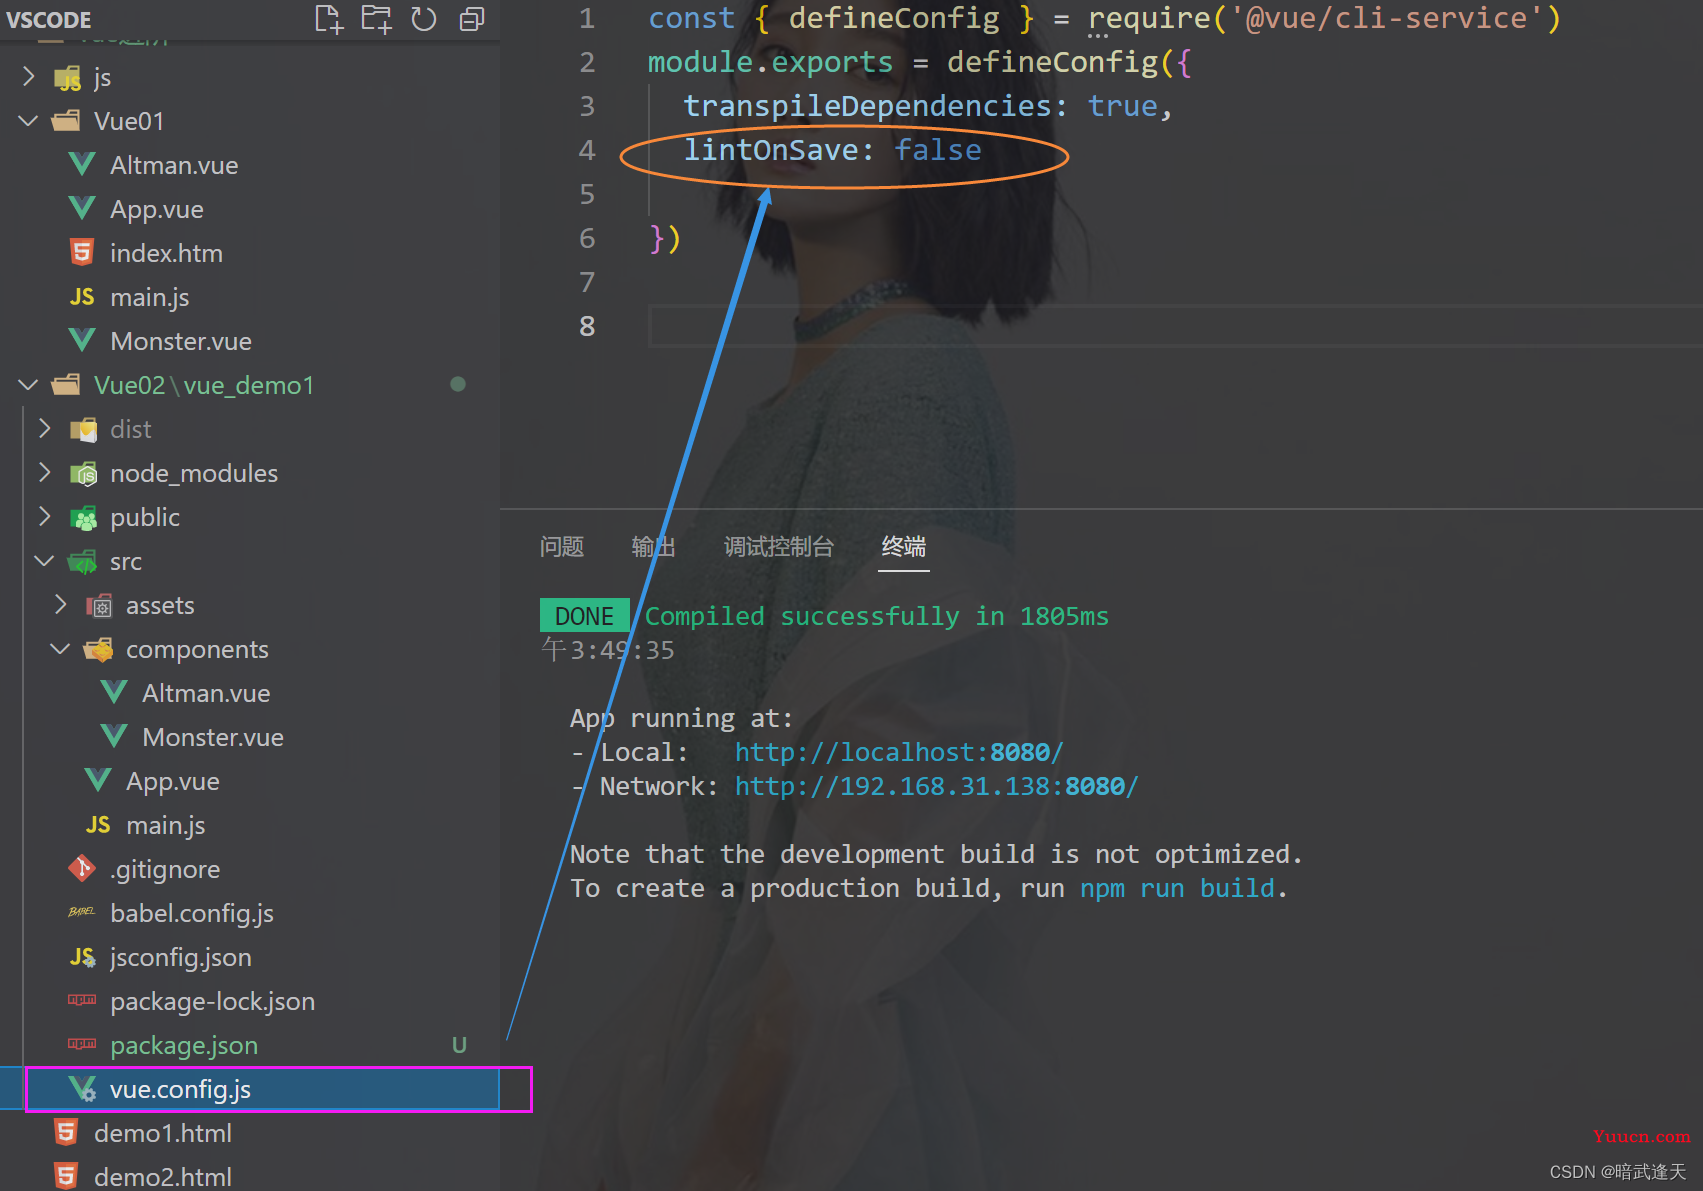Screen dimensions: 1703x1191
Task: Click the JS icon beside Vue01 main.js
Action: (82, 297)
